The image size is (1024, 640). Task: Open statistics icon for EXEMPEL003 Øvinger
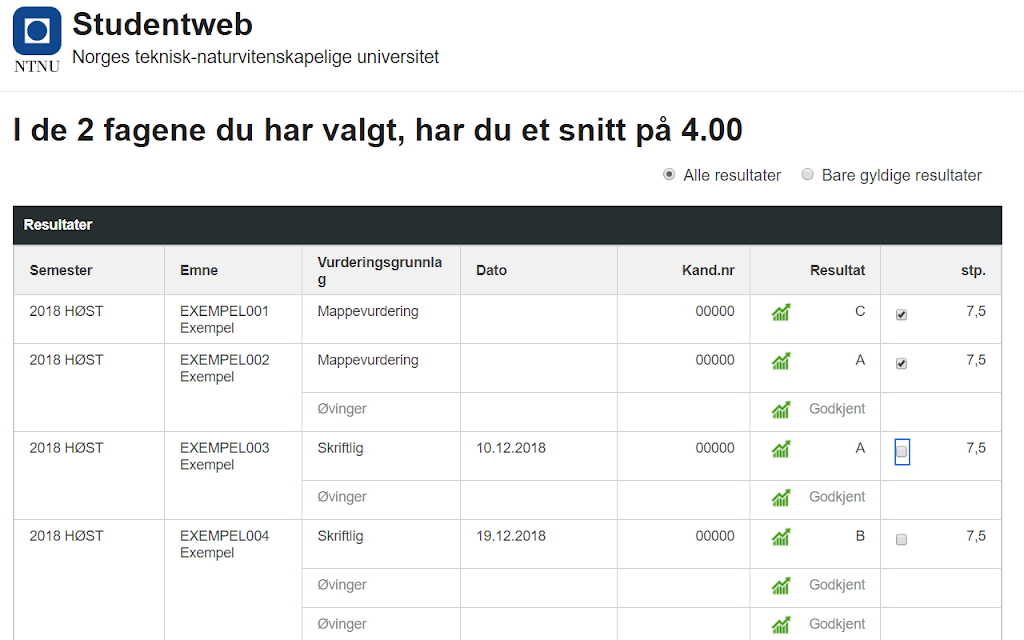[781, 498]
